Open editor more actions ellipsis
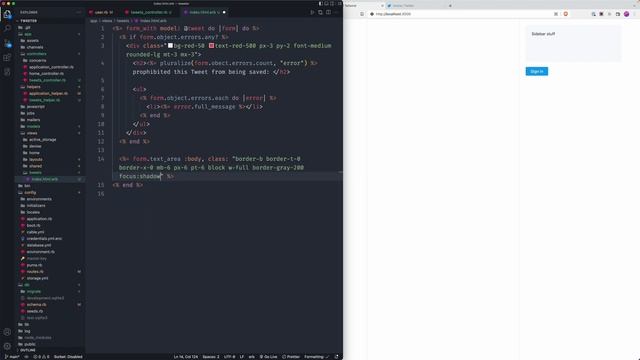 [336, 13]
